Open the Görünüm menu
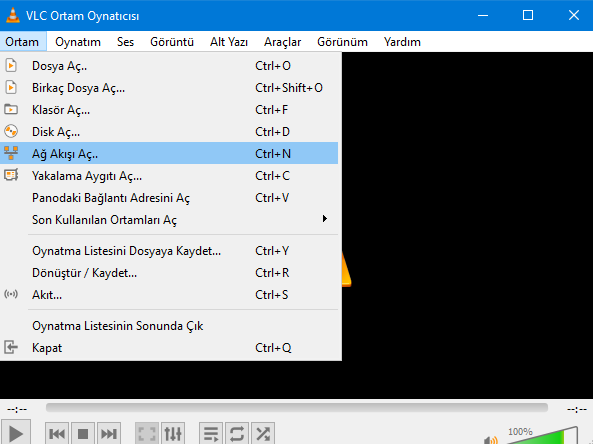Viewport: 593px width, 444px height. click(x=342, y=42)
